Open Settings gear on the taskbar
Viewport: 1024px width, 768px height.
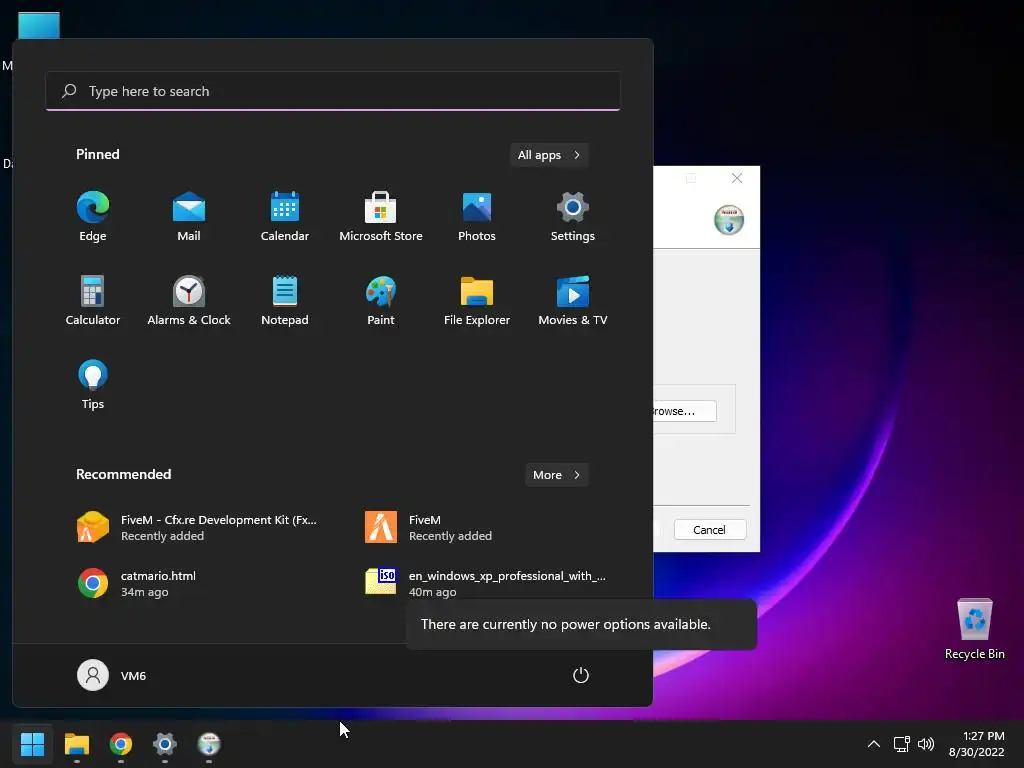coord(165,743)
